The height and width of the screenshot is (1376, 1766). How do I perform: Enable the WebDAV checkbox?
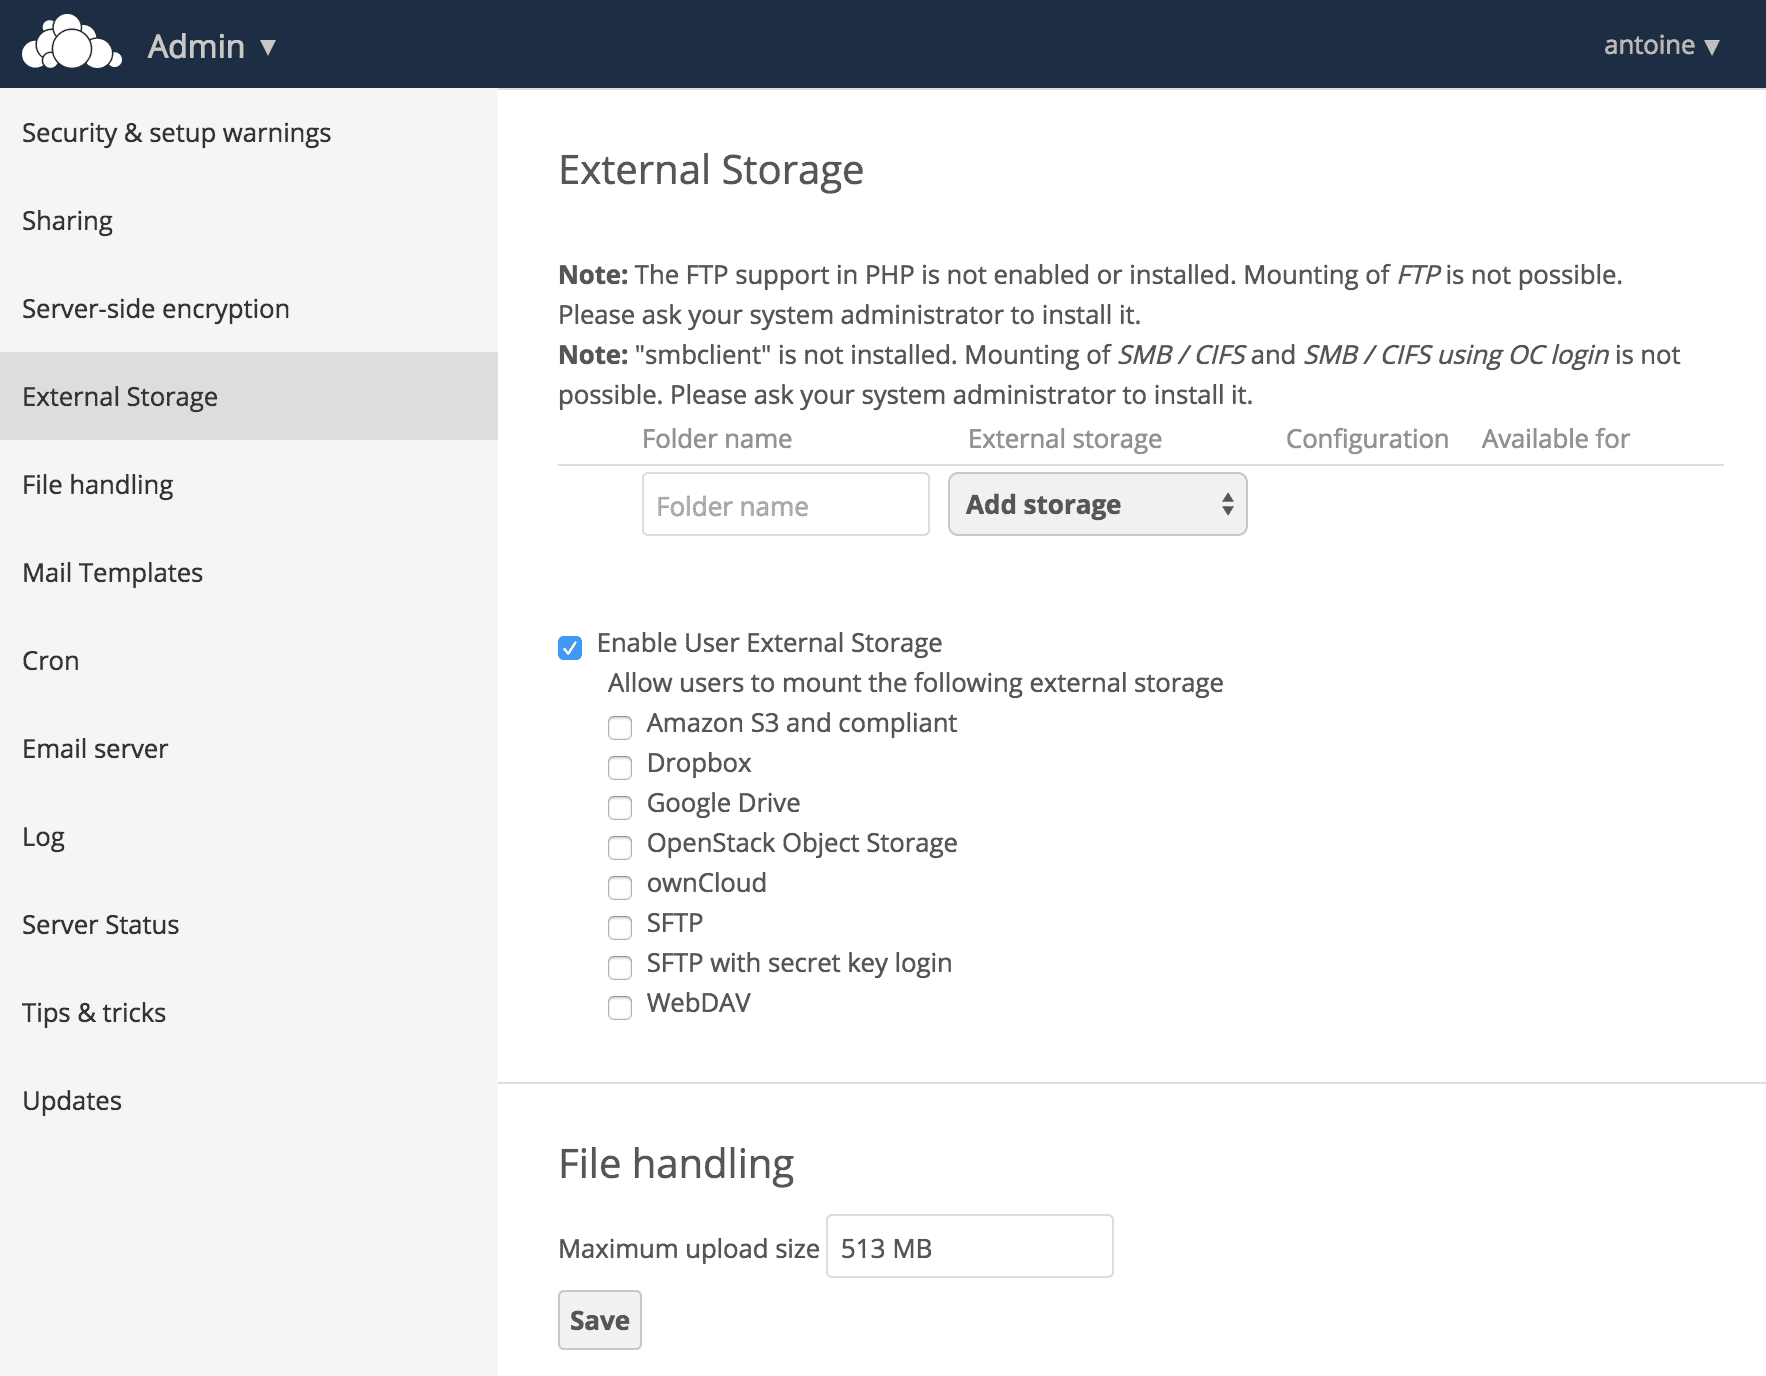click(x=620, y=1007)
